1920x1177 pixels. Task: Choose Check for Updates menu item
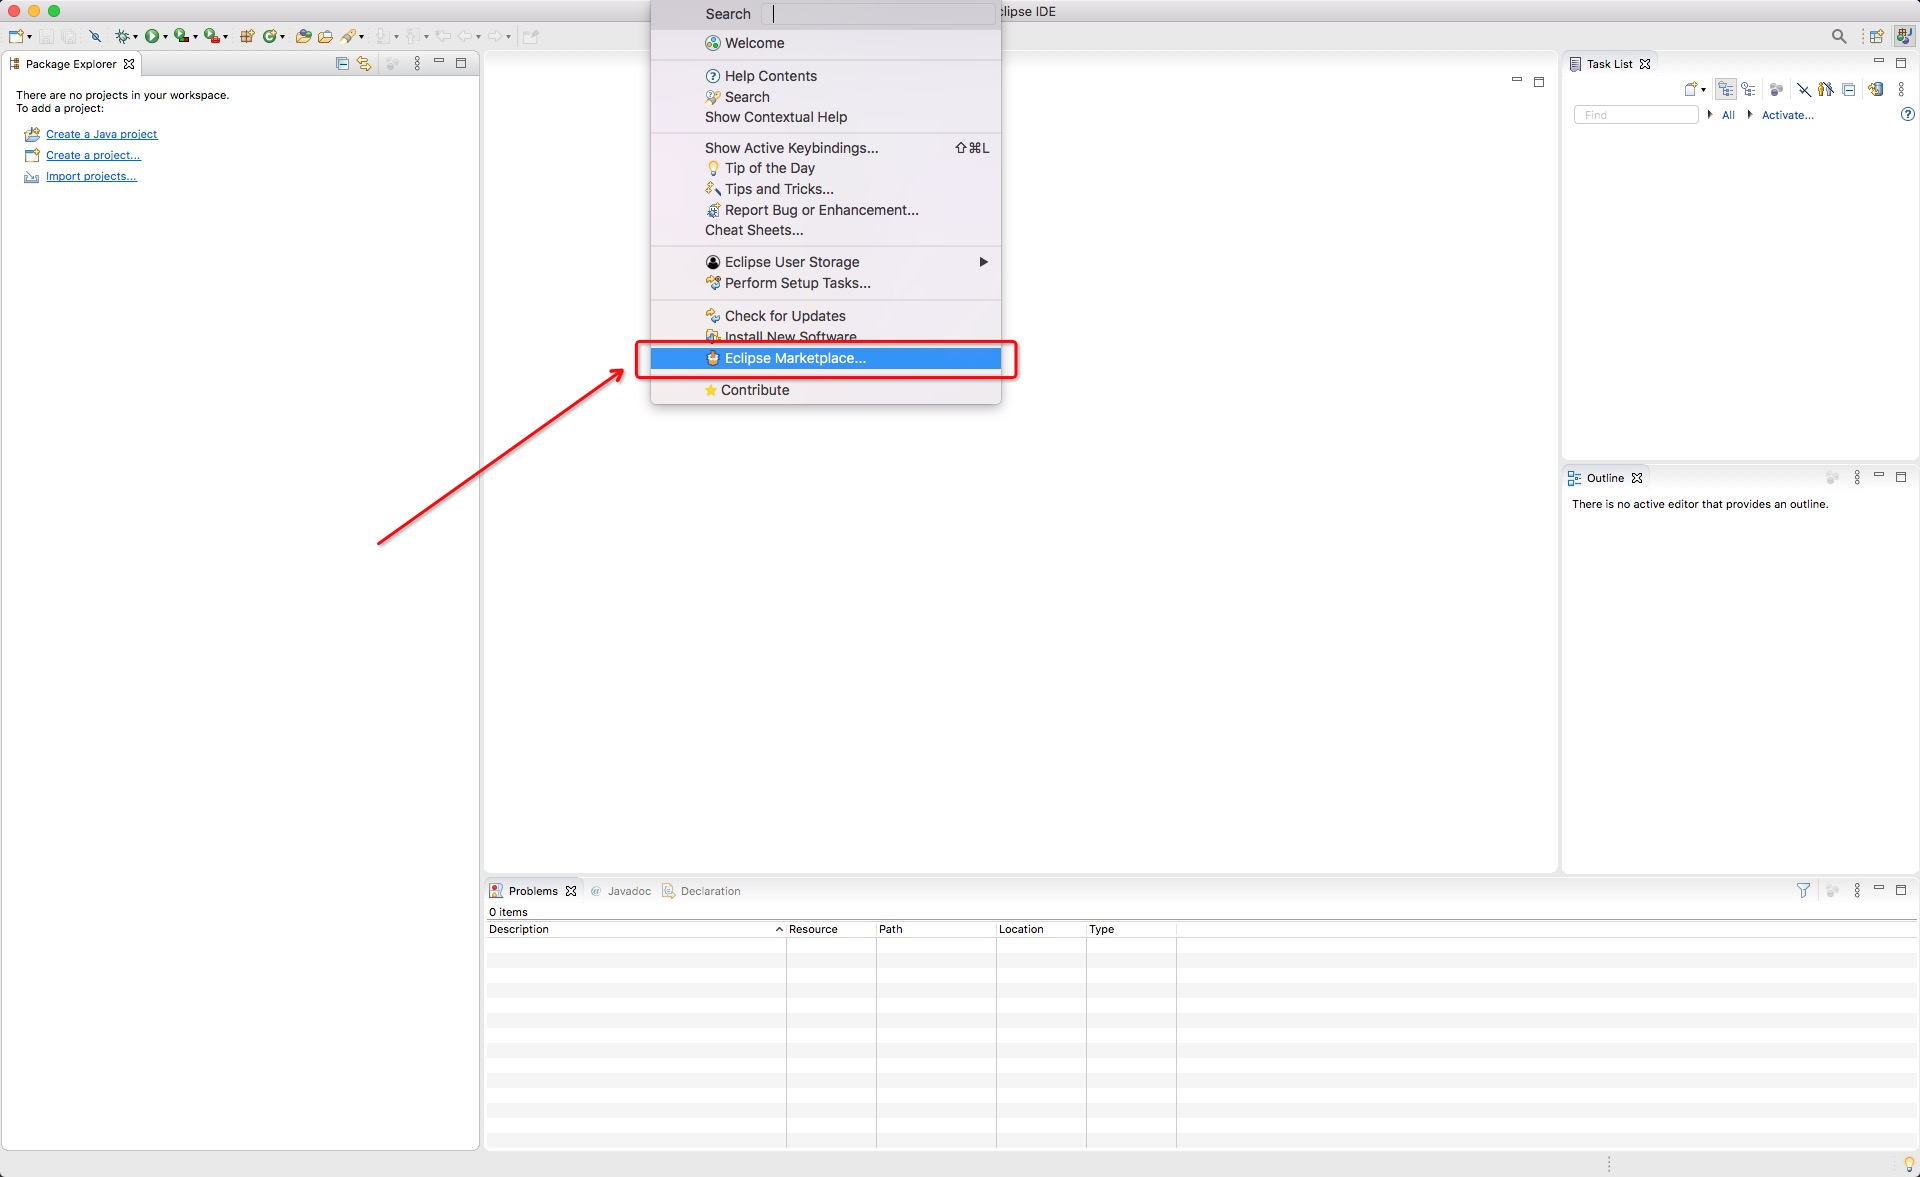point(826,316)
